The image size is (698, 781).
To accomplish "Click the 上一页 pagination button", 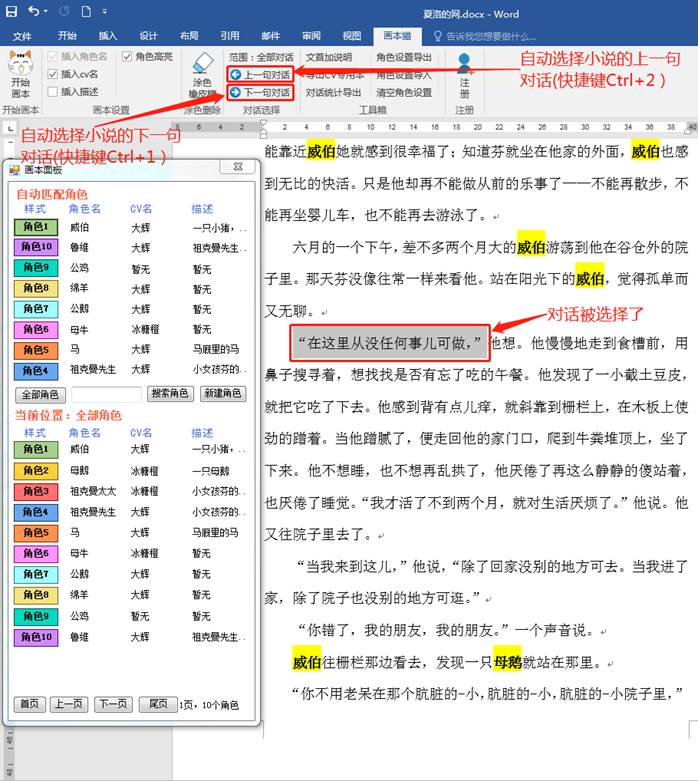I will pyautogui.click(x=69, y=704).
